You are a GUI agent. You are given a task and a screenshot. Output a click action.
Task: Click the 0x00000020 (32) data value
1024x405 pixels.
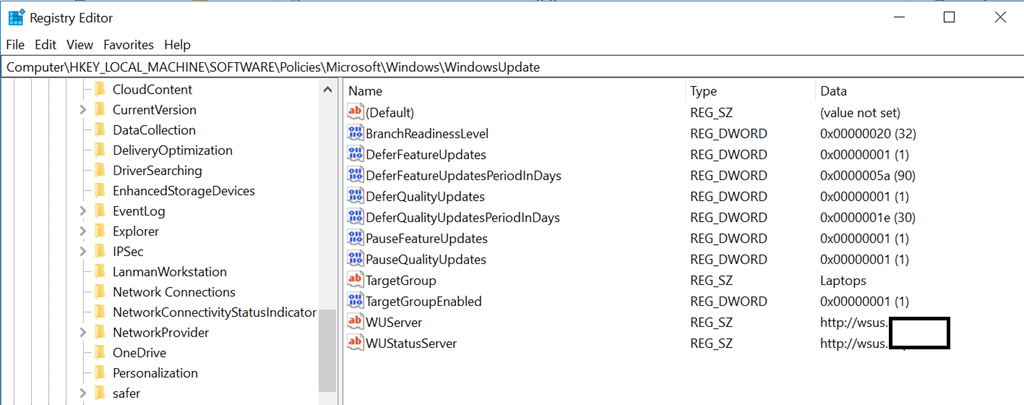coord(868,133)
